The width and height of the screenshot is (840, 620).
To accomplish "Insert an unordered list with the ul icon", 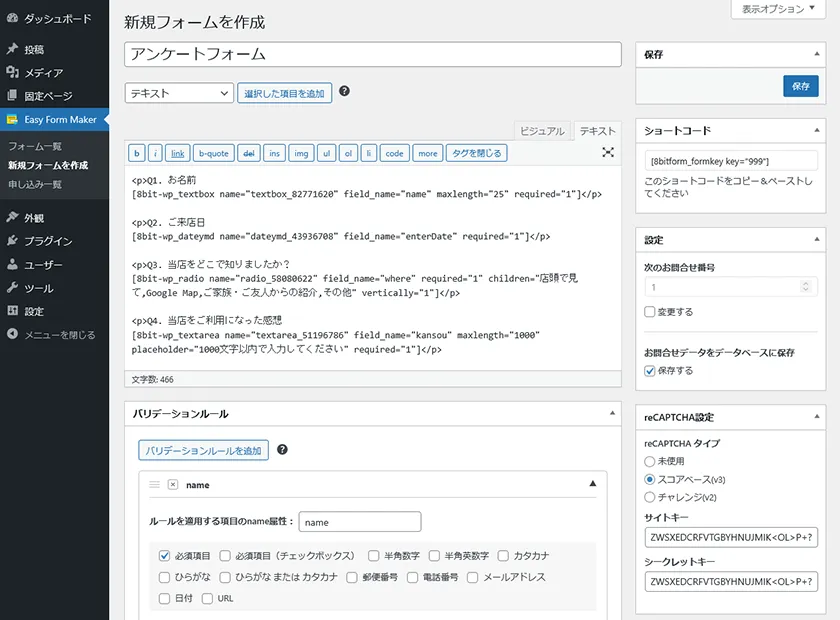I will click(329, 153).
